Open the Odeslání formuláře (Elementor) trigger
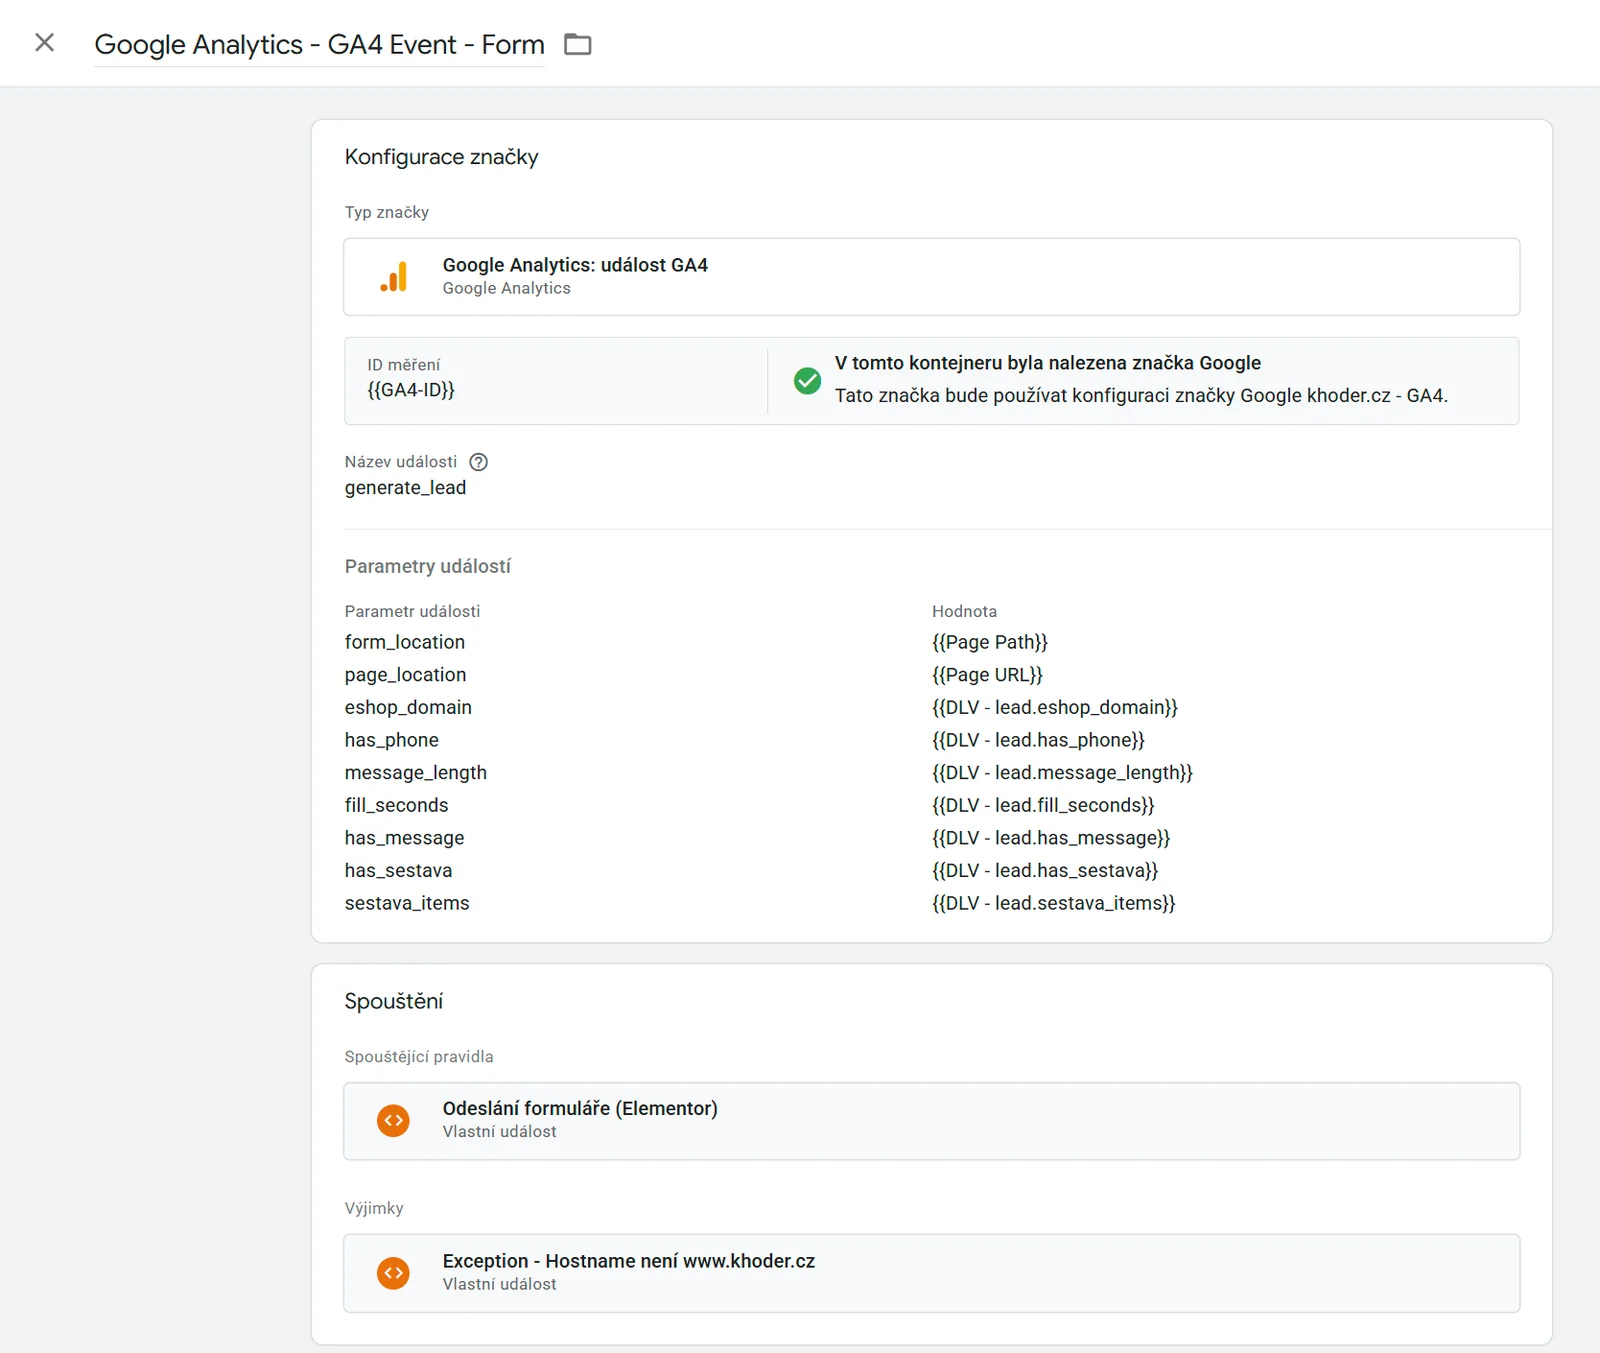The height and width of the screenshot is (1353, 1600). coord(931,1121)
